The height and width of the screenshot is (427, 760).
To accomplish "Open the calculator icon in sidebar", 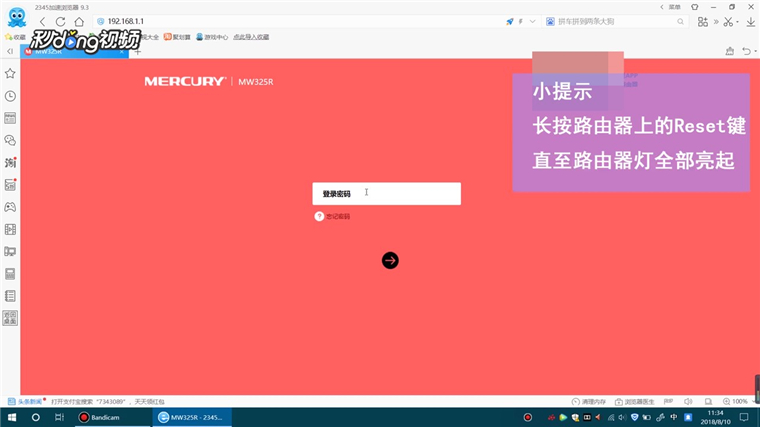I will pos(10,274).
